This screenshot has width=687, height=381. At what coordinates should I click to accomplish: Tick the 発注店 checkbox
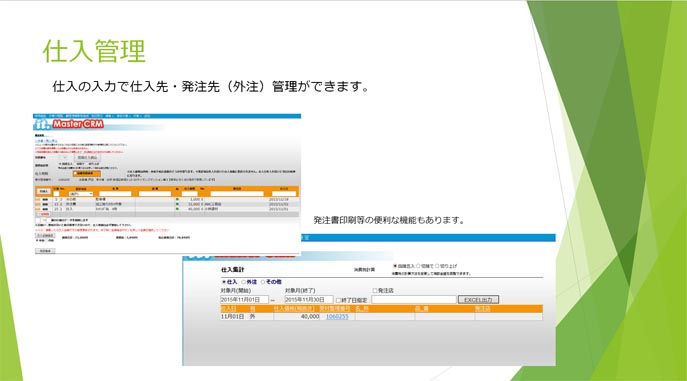coord(375,290)
